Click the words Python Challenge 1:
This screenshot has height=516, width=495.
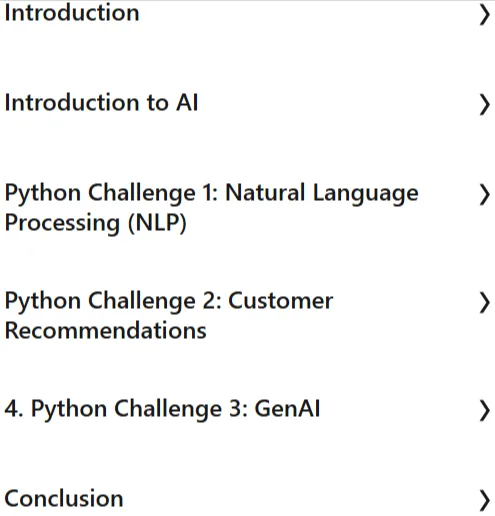coord(111,193)
